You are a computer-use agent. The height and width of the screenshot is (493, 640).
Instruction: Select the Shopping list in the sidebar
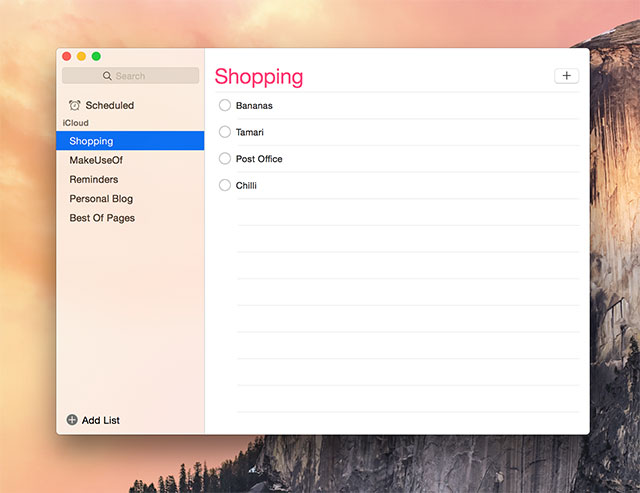[91, 141]
